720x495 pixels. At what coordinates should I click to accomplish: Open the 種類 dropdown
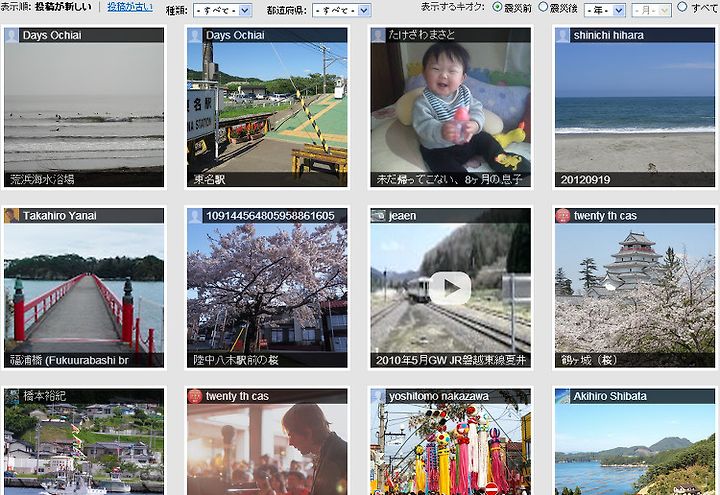(x=222, y=10)
